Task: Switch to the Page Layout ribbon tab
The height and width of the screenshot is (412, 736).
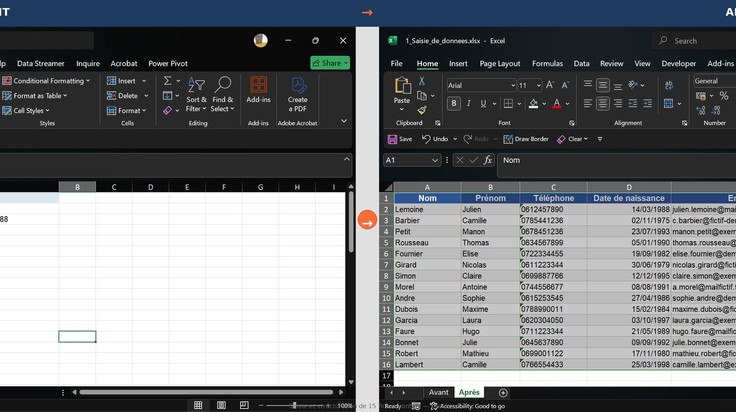Action: coord(499,63)
